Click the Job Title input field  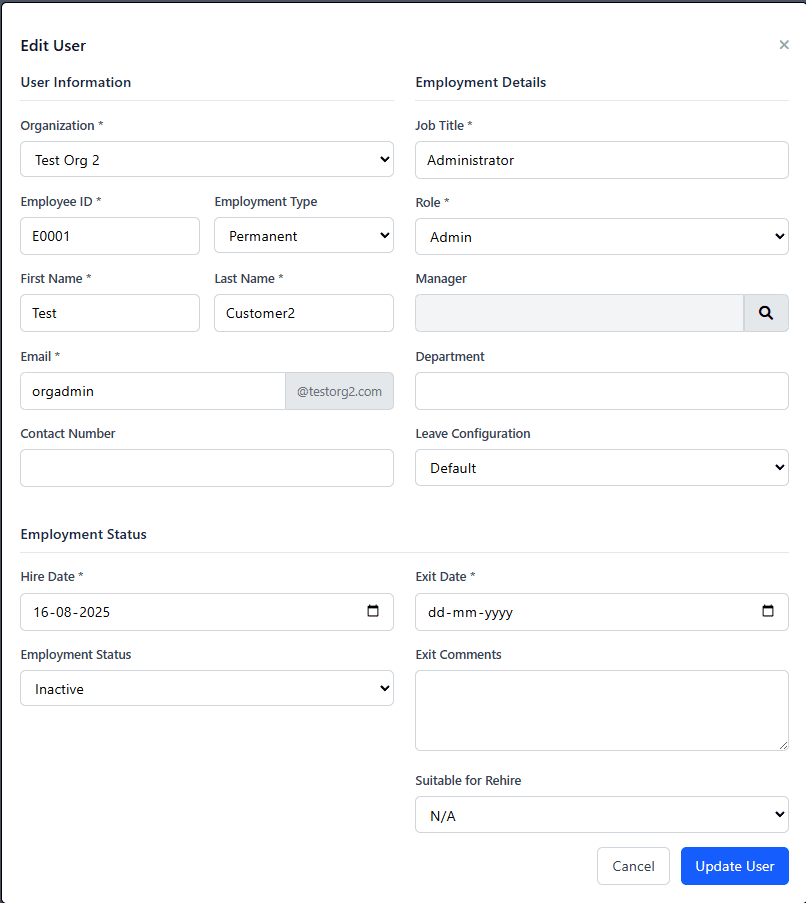coord(601,160)
